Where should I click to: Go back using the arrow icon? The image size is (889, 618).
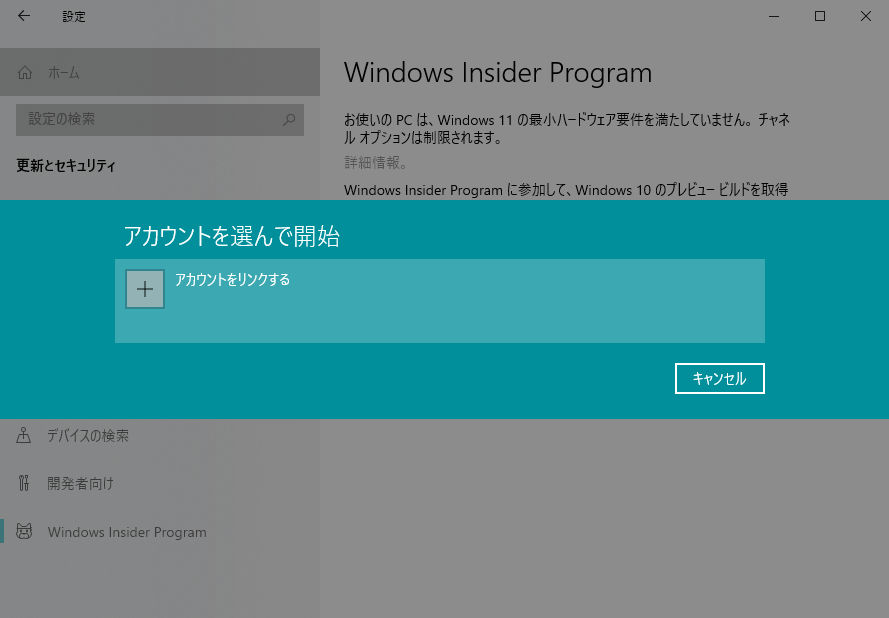pos(24,16)
